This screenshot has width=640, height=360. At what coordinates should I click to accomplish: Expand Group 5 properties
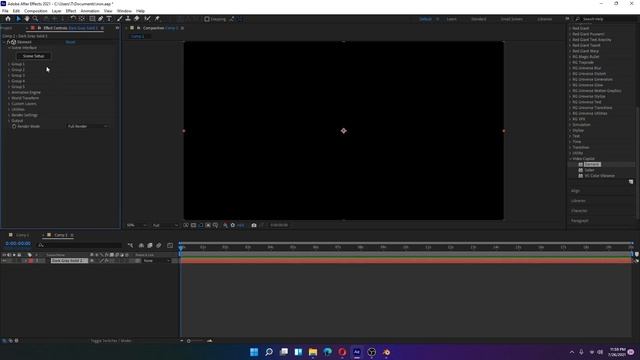pos(9,87)
